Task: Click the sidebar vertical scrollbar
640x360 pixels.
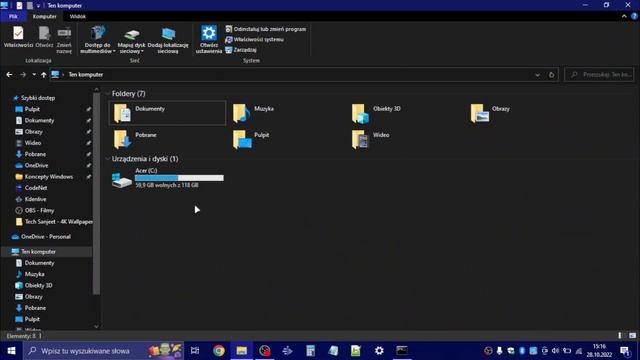Action: tap(96, 194)
